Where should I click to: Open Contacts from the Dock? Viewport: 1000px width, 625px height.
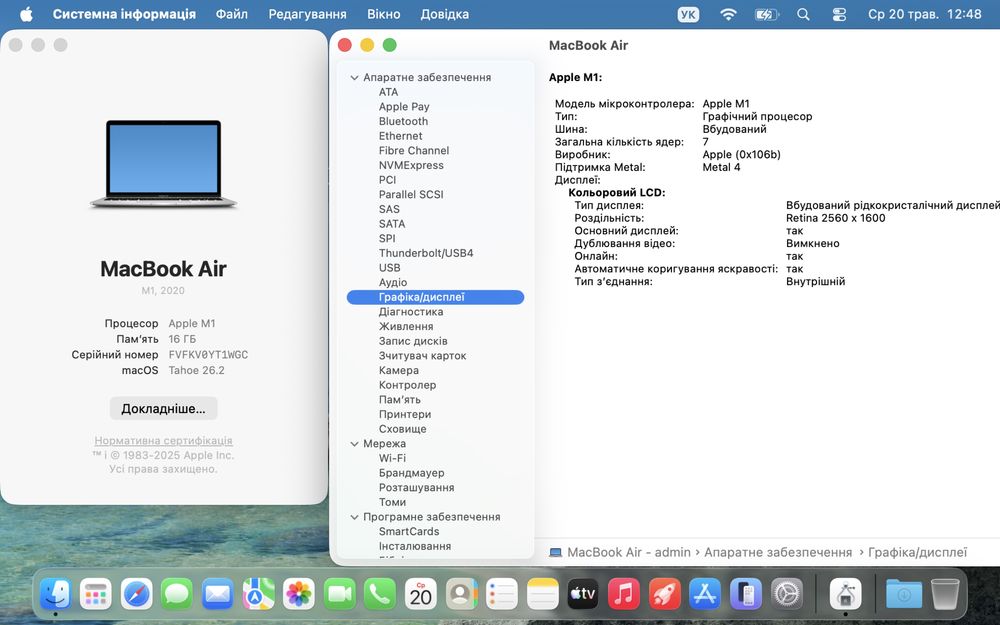(x=461, y=594)
